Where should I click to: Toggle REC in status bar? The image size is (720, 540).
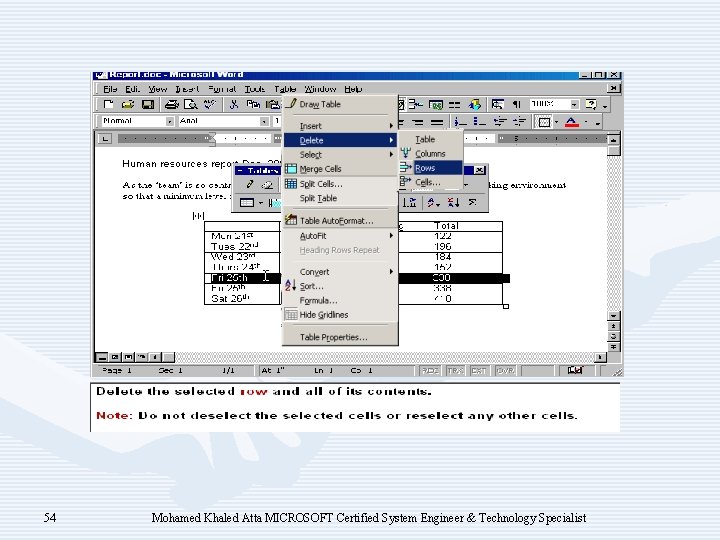(430, 371)
